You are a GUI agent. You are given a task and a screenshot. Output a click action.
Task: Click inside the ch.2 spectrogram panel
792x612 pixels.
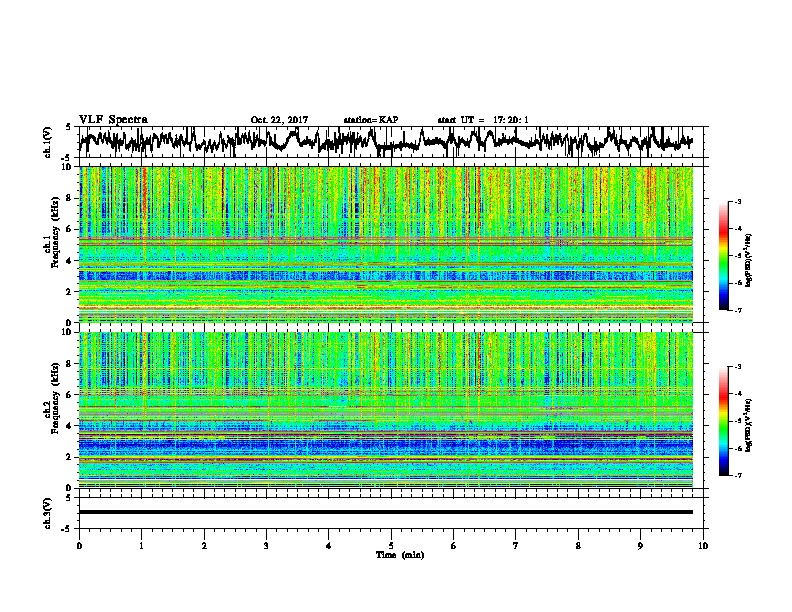click(x=386, y=410)
